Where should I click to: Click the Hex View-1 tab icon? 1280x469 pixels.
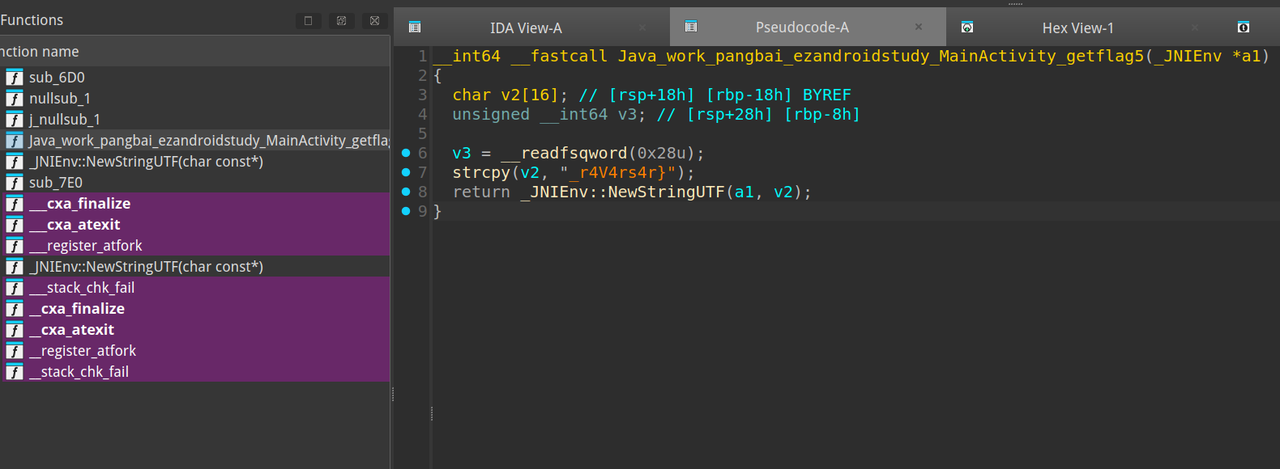[967, 27]
